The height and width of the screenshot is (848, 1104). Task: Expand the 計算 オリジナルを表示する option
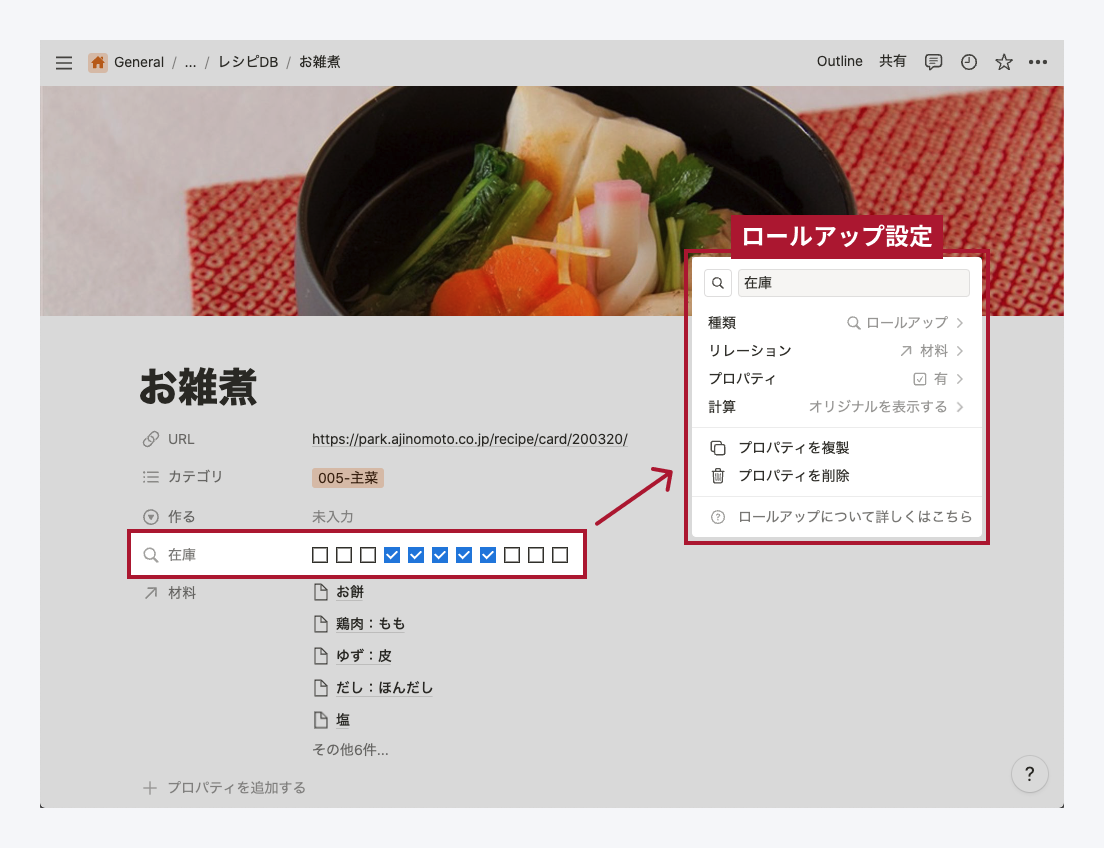click(836, 407)
